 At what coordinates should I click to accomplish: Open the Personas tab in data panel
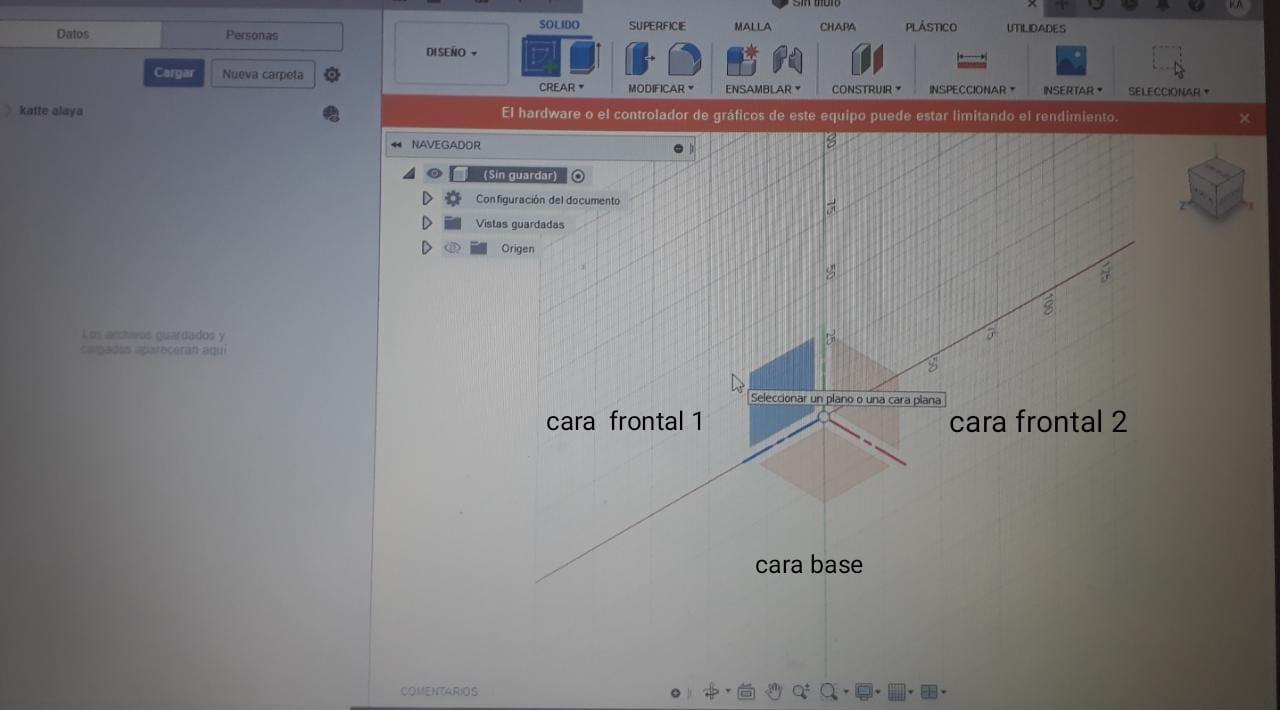point(252,36)
